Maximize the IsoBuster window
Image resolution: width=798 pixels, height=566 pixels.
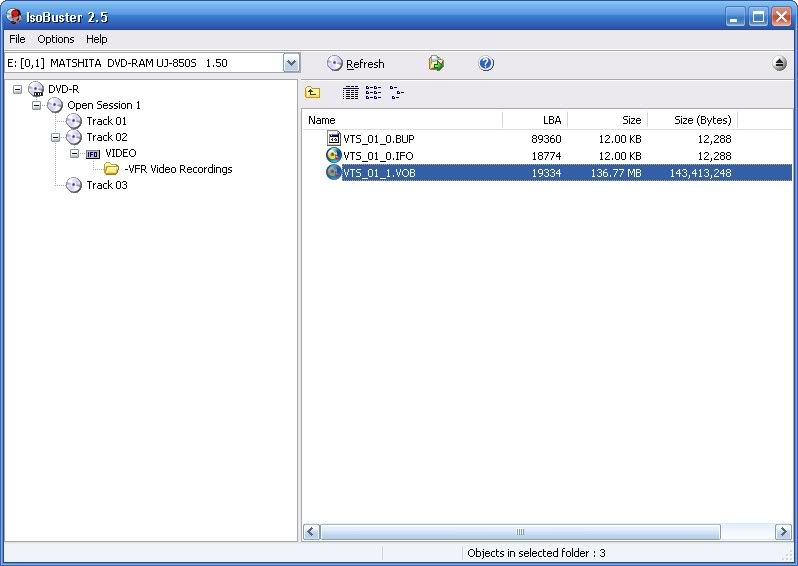point(758,17)
